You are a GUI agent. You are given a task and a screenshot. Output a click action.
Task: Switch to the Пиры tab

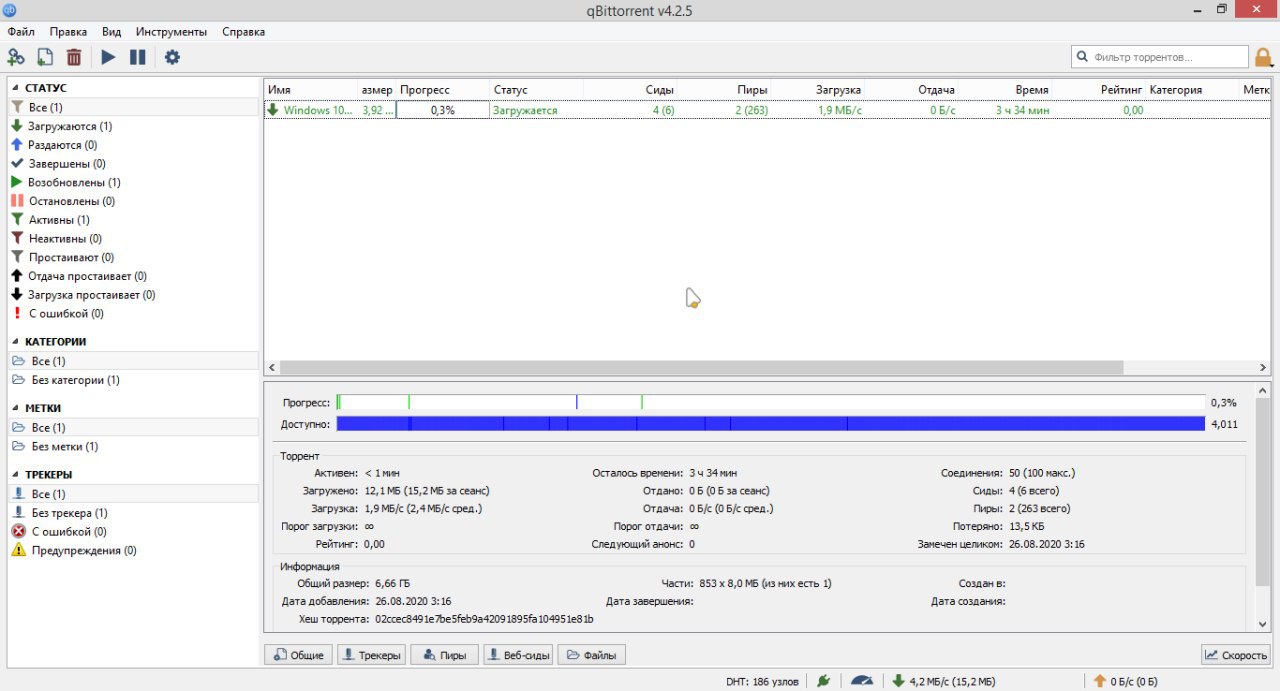pos(444,655)
